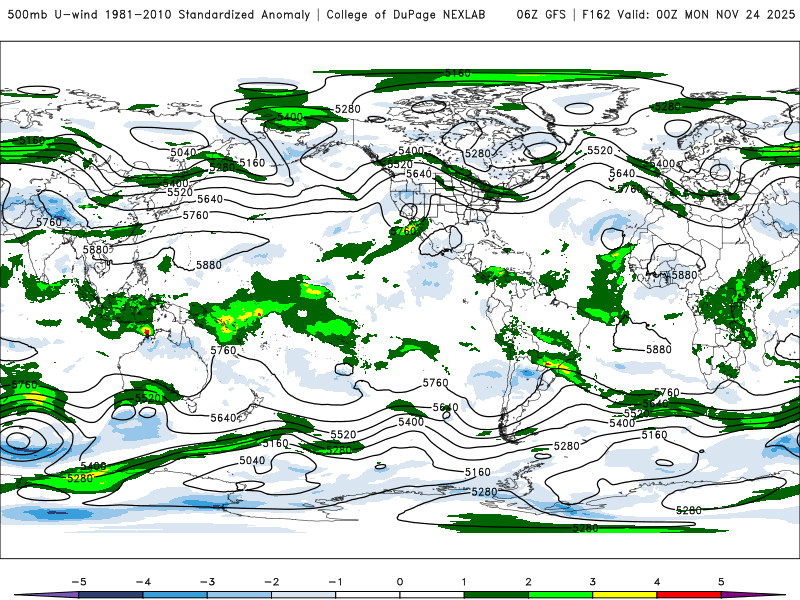The width and height of the screenshot is (800, 600).
Task: Select the pale blue -2 to -1 colorbar segment
Action: click(x=304, y=595)
